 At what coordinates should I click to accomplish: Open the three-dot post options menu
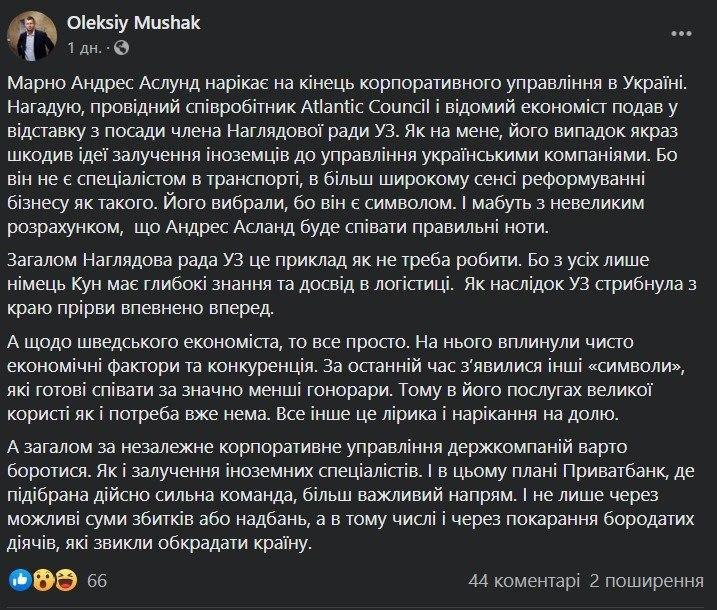[681, 34]
